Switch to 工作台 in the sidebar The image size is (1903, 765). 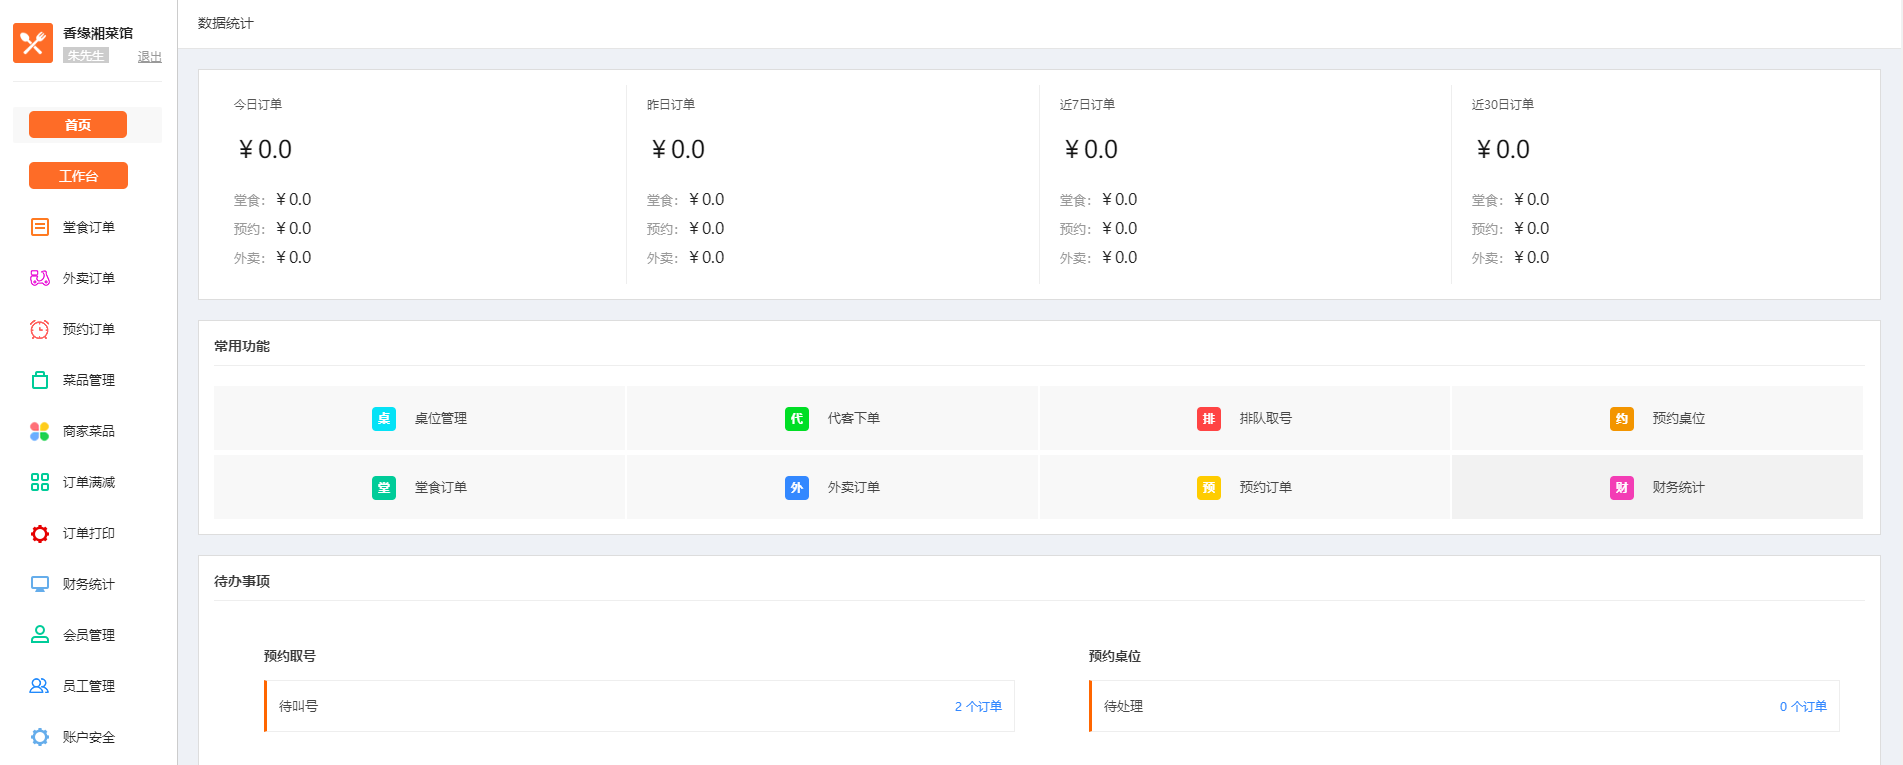[x=78, y=176]
